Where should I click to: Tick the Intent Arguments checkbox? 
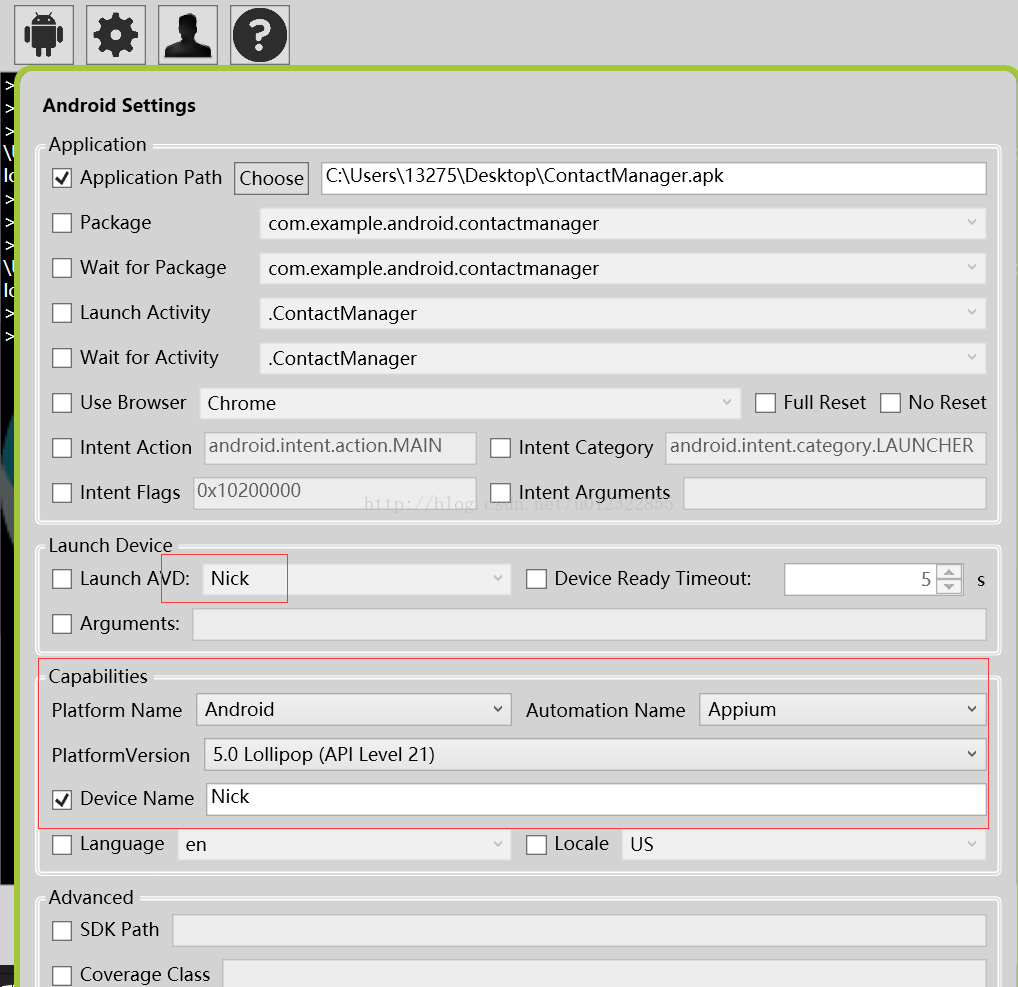[x=500, y=493]
